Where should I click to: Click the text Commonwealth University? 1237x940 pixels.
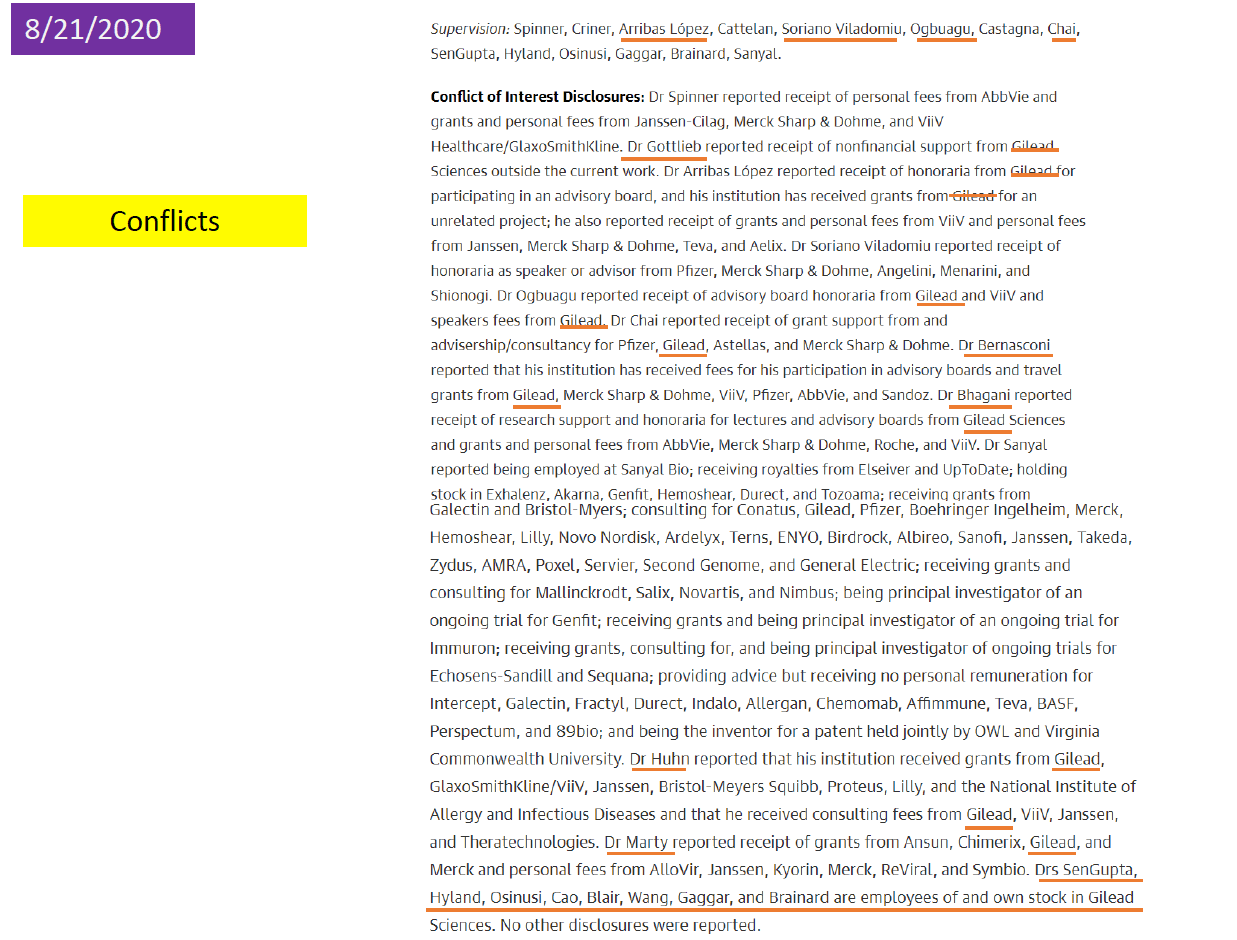(524, 759)
